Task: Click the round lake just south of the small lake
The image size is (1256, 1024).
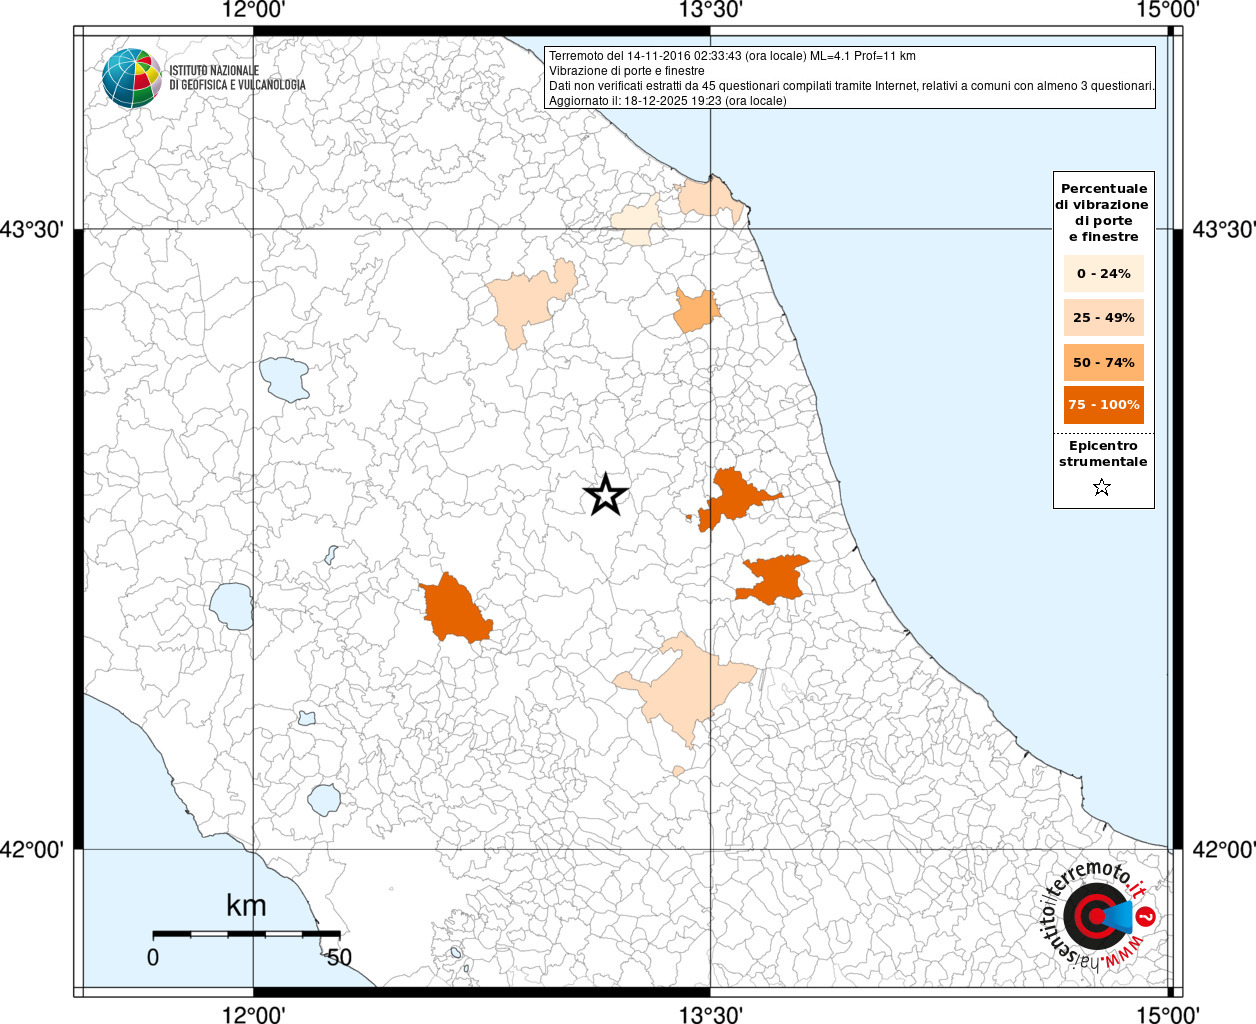Action: [324, 800]
